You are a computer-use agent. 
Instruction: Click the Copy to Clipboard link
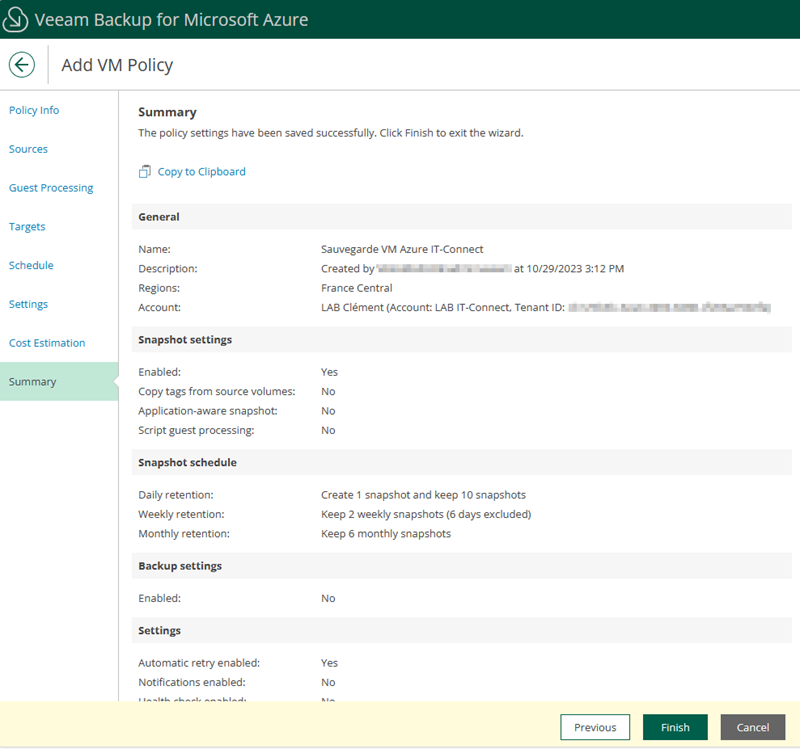tap(201, 172)
